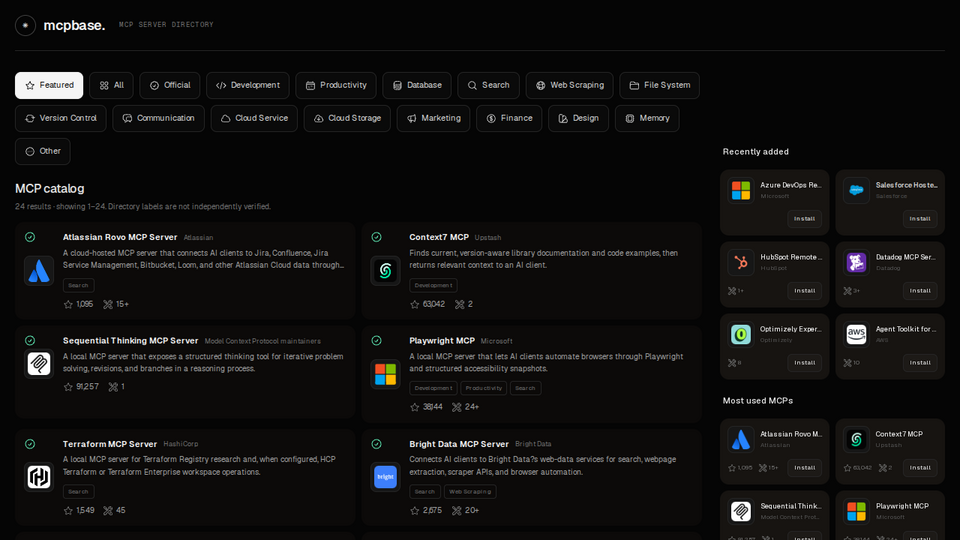Filter by Official servers

[170, 86]
